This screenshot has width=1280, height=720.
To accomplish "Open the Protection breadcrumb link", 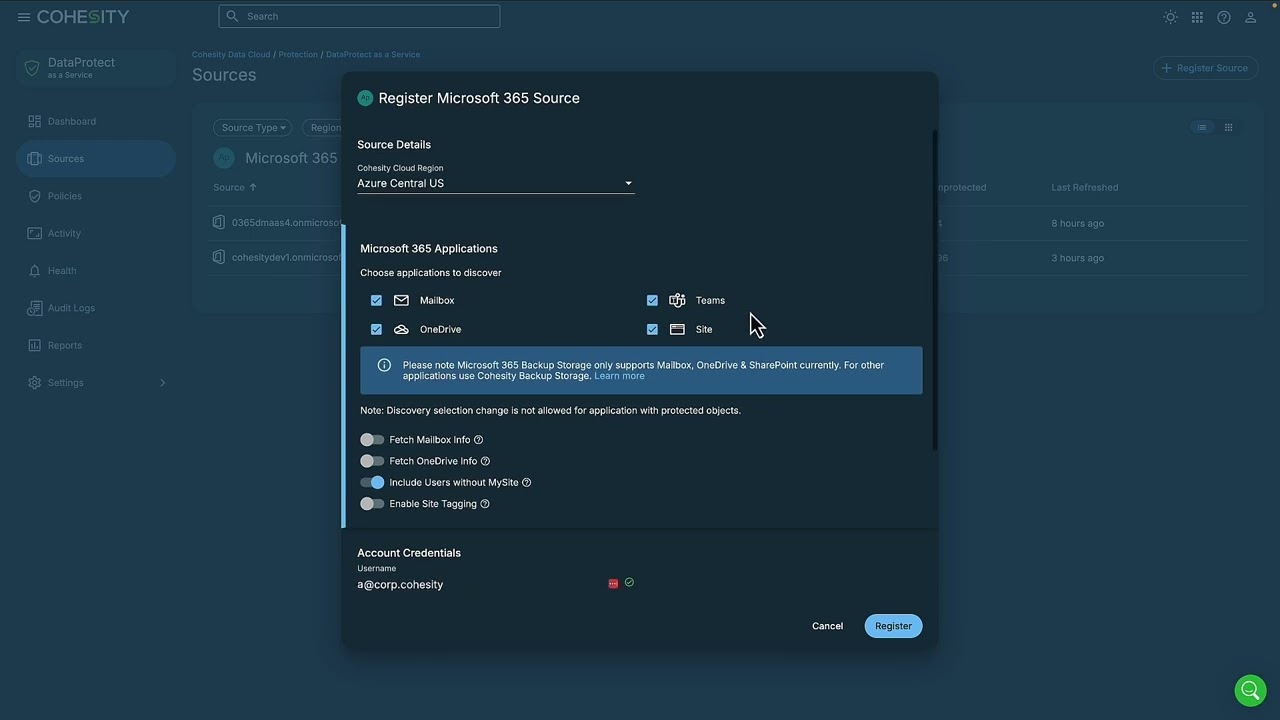I will 298,54.
